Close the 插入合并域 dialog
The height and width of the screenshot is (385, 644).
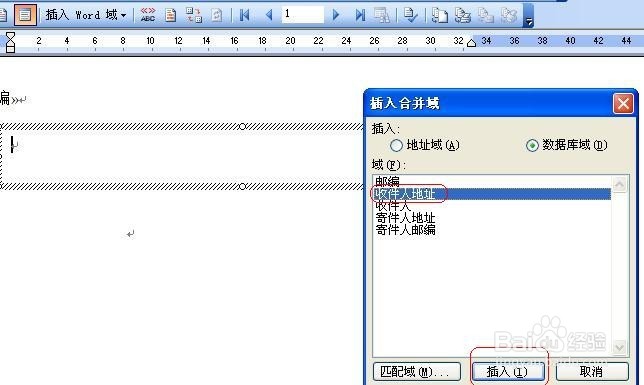coord(623,104)
